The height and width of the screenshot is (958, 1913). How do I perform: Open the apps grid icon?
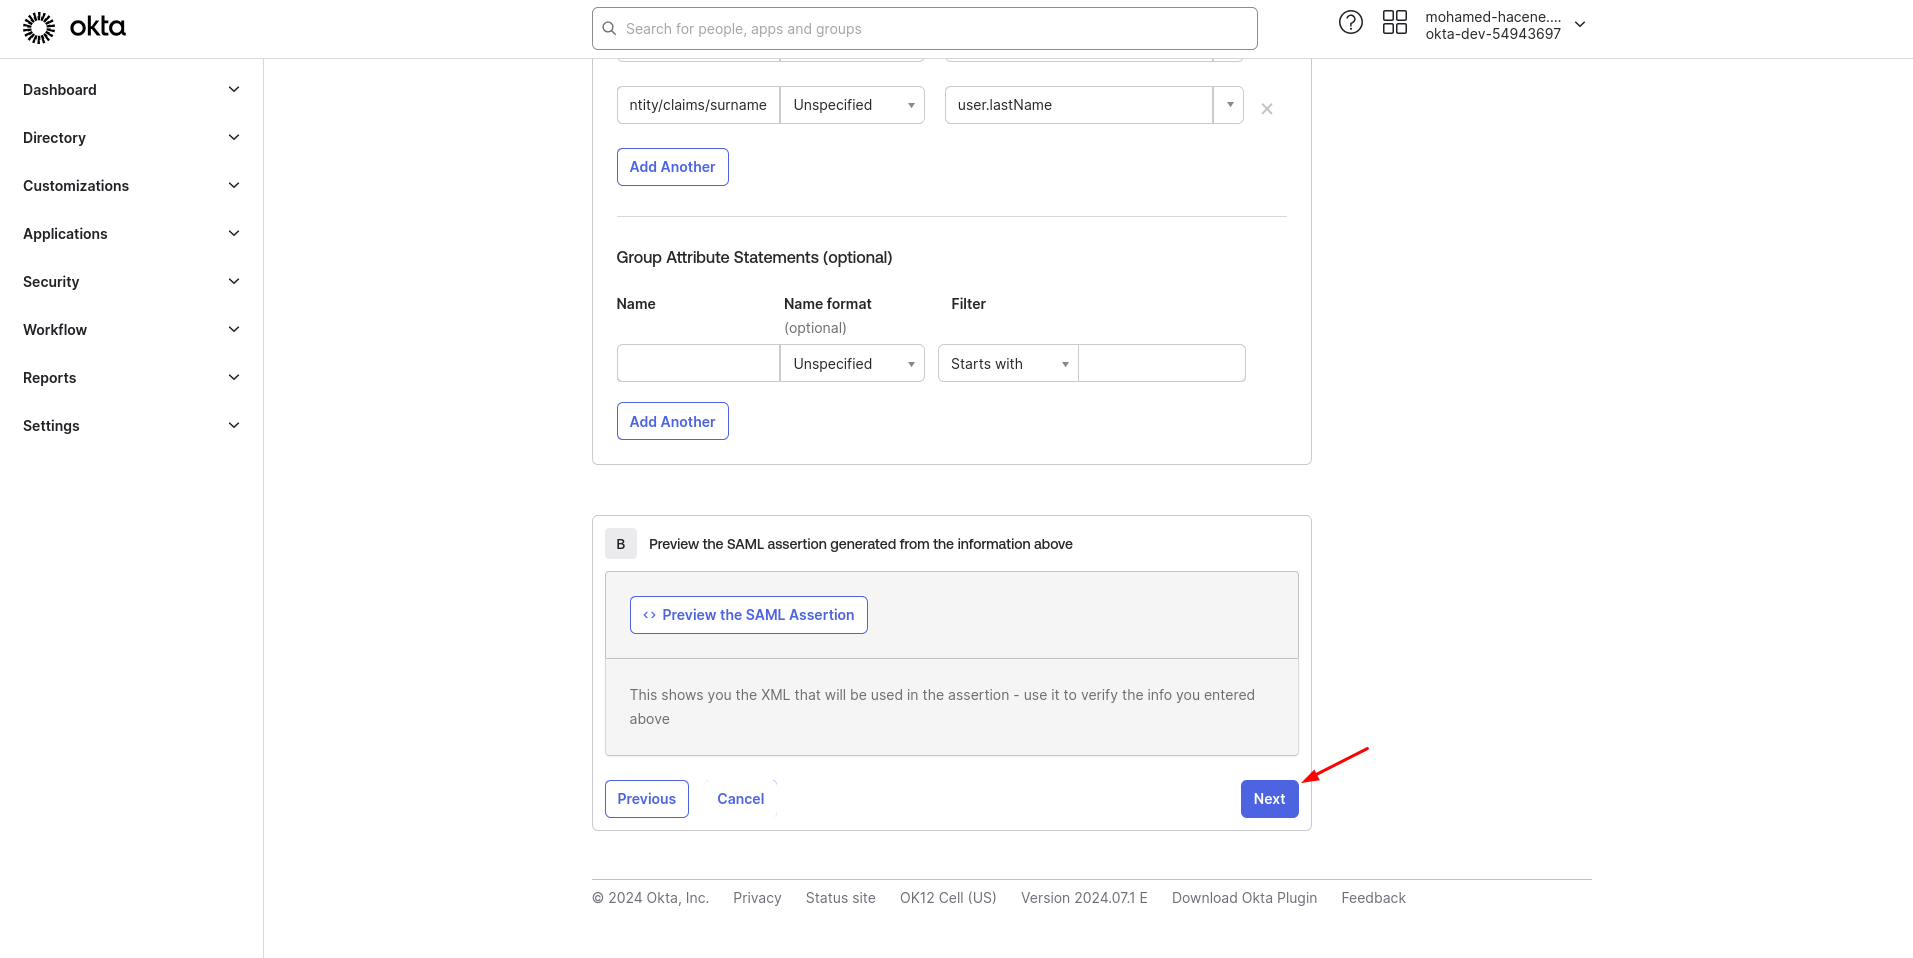click(x=1394, y=23)
